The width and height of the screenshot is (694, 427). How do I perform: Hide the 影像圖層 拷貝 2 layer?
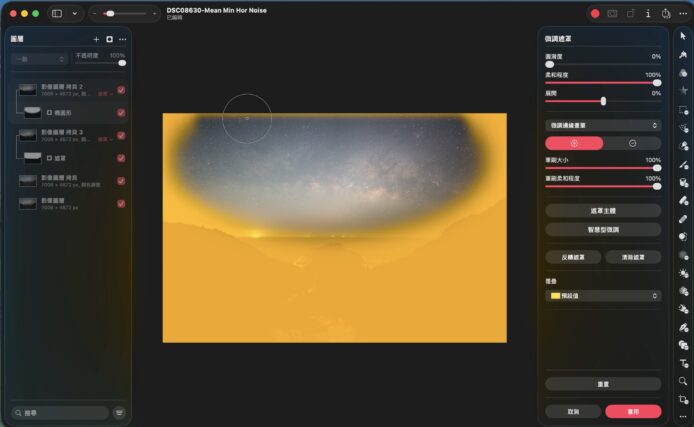121,90
